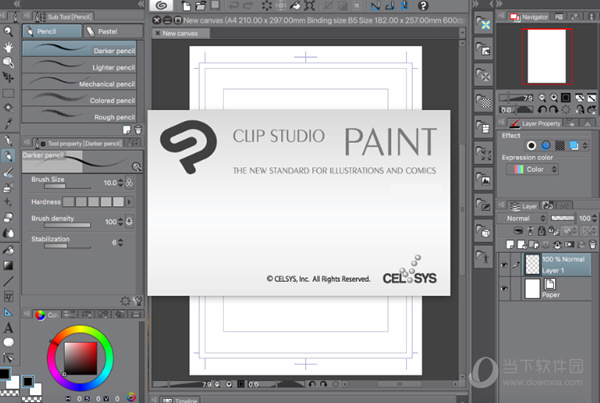Screen dimensions: 600x403
Task: Toggle lock on the layer
Action: point(541,230)
